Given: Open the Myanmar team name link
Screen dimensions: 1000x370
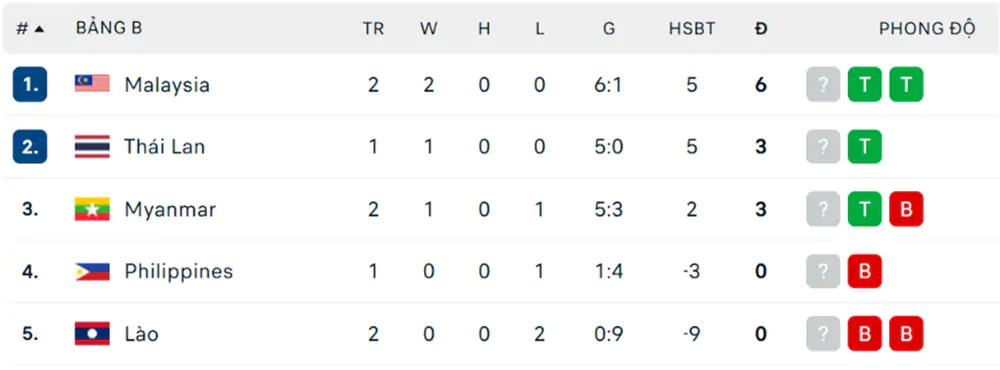Looking at the screenshot, I should pyautogui.click(x=170, y=209).
